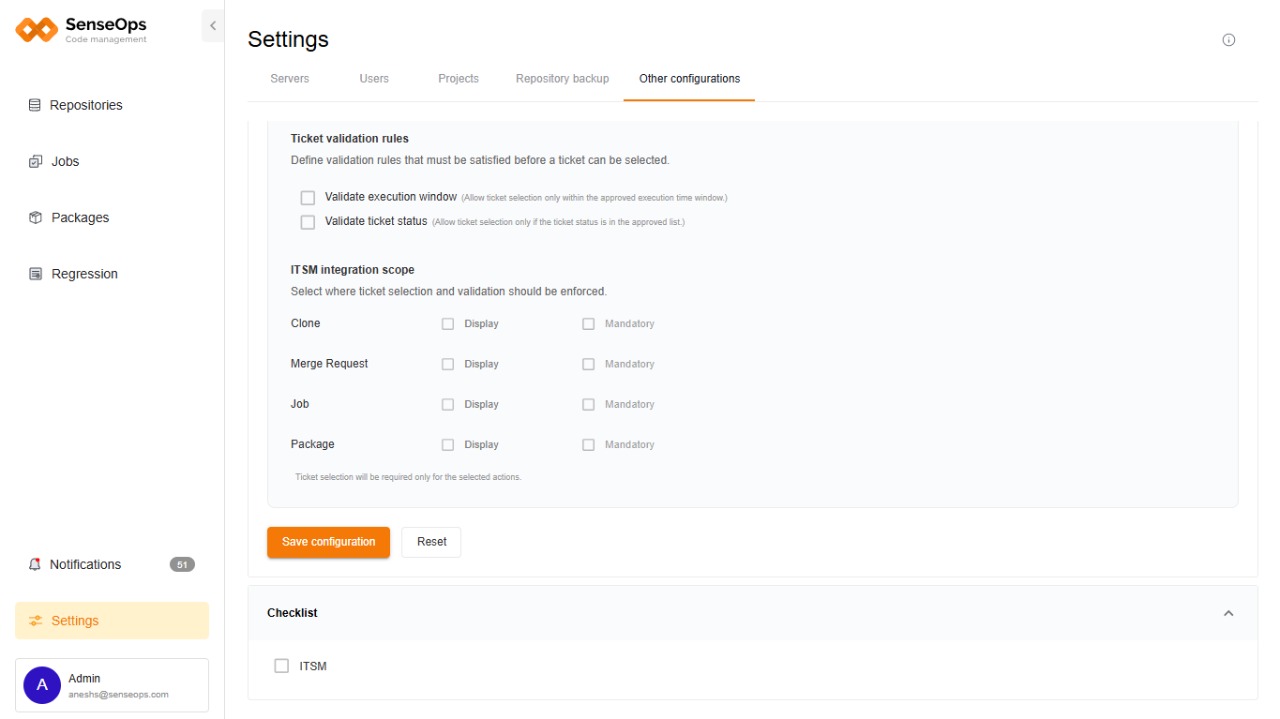Image resolution: width=1280 pixels, height=719 pixels.
Task: Open Repositories from the sidebar icon
Action: coord(35,105)
